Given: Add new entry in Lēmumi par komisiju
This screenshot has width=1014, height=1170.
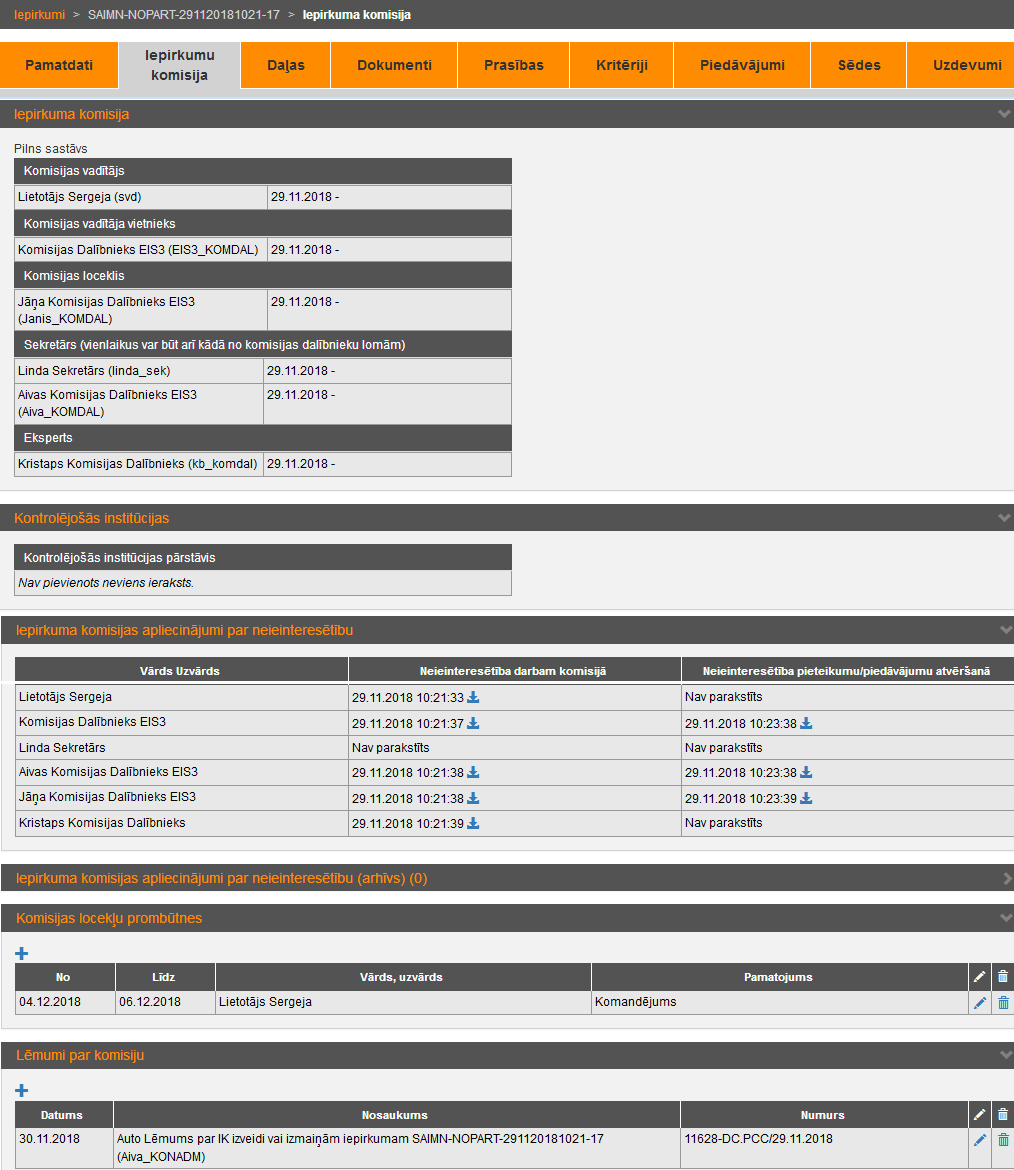Looking at the screenshot, I should (x=22, y=1091).
